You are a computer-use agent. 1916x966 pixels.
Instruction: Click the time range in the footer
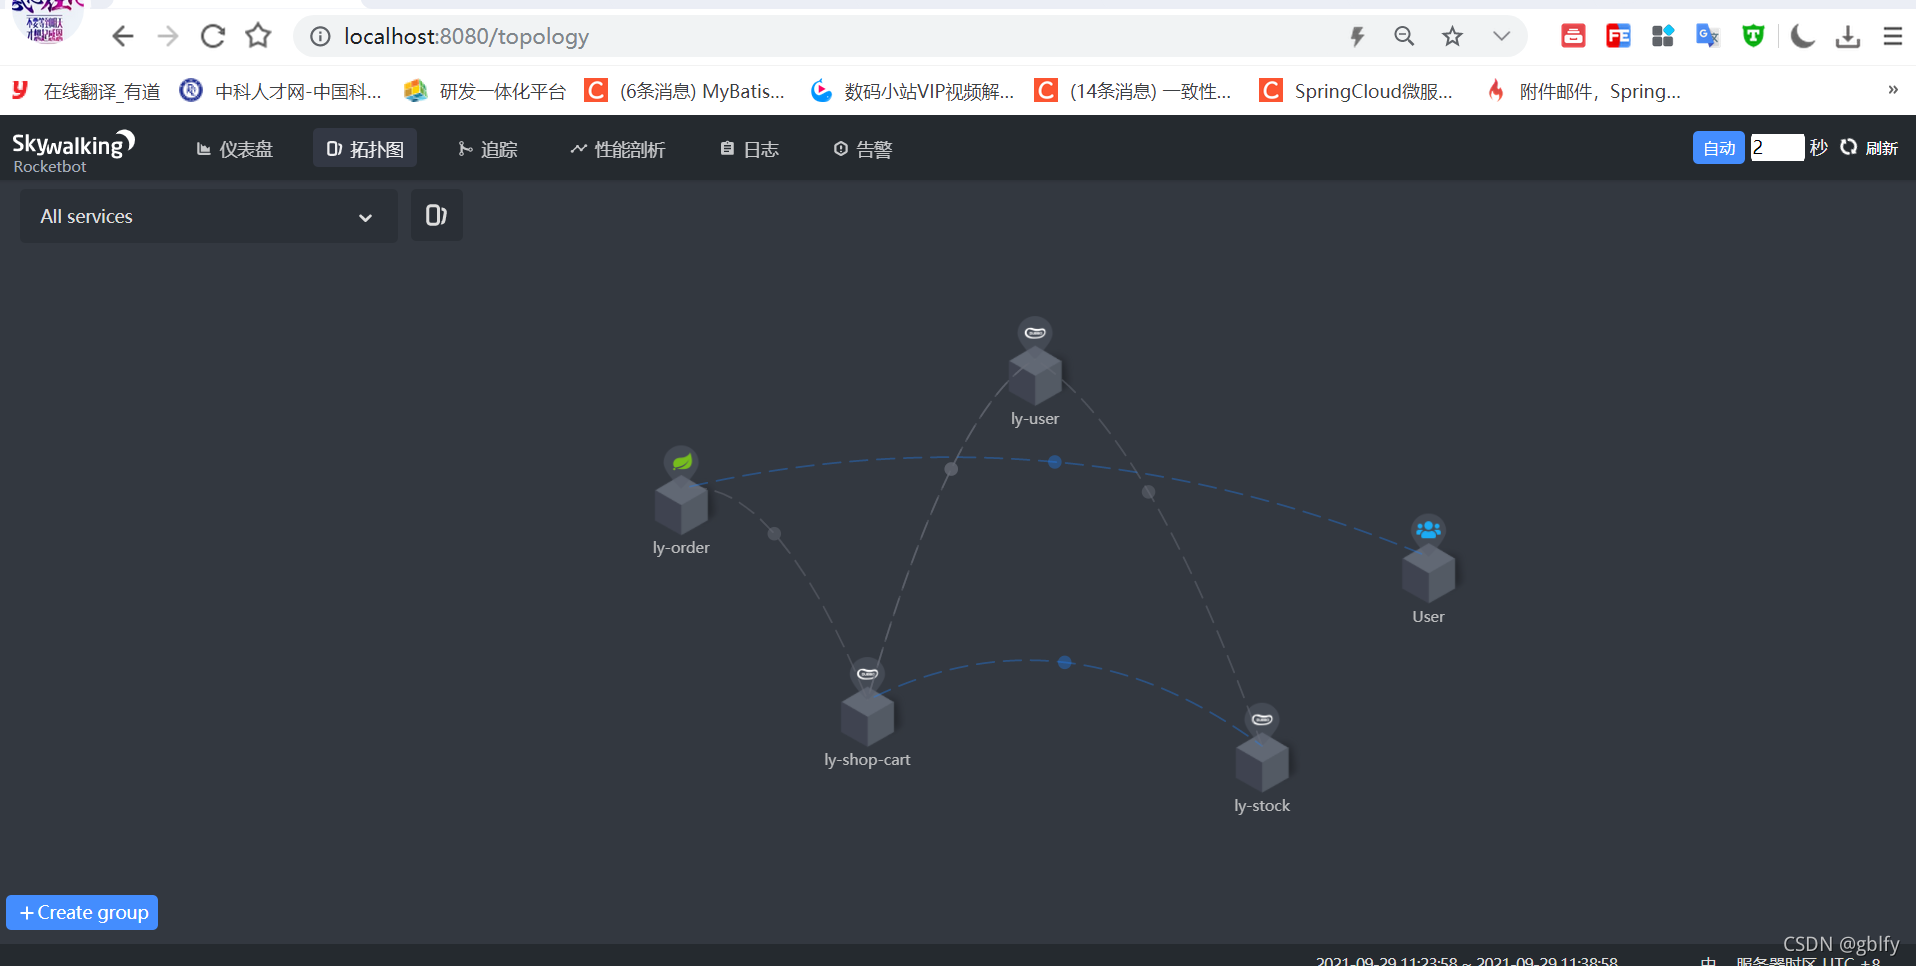coord(1466,960)
